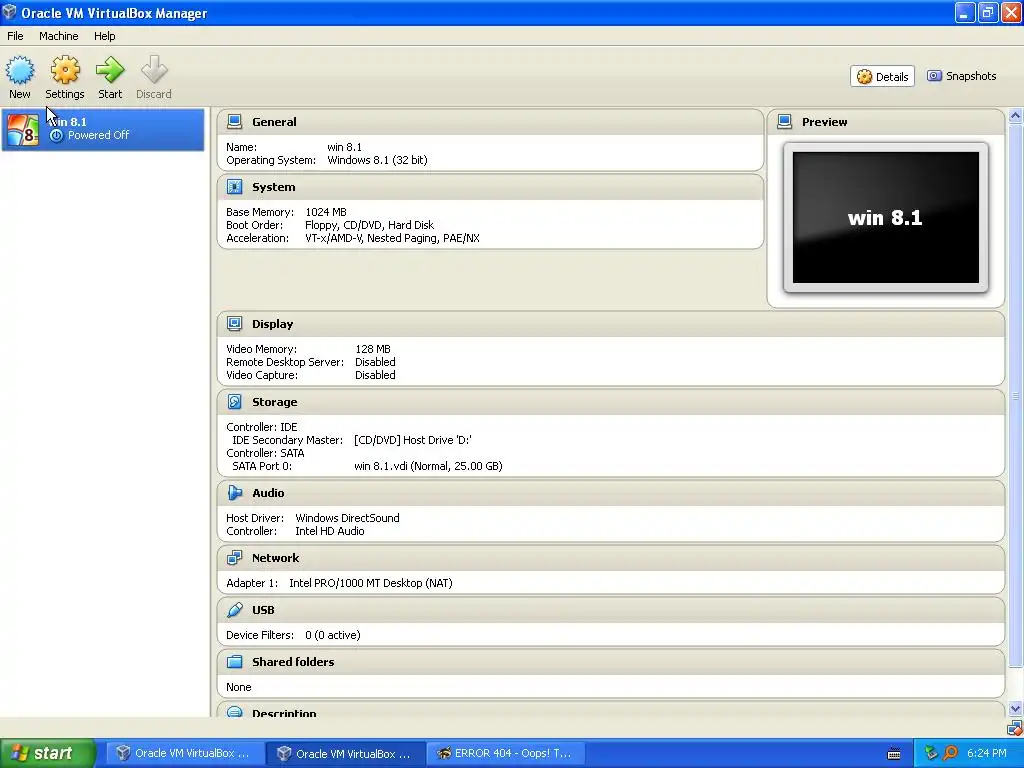Image resolution: width=1024 pixels, height=768 pixels.
Task: Click 'Windows DirectSound' host driver value
Action: click(x=347, y=518)
